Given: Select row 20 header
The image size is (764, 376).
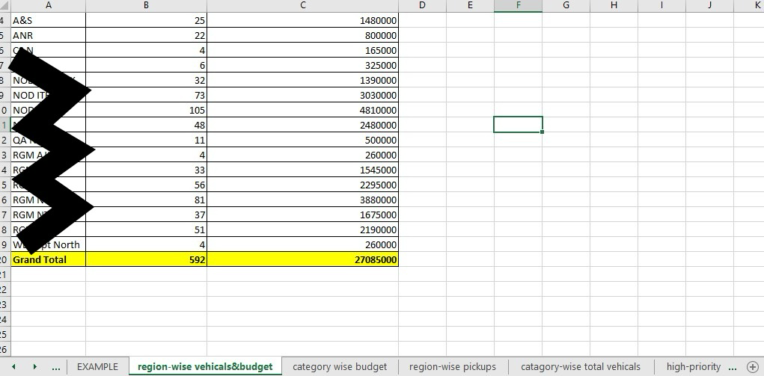Looking at the screenshot, I should 5,260.
